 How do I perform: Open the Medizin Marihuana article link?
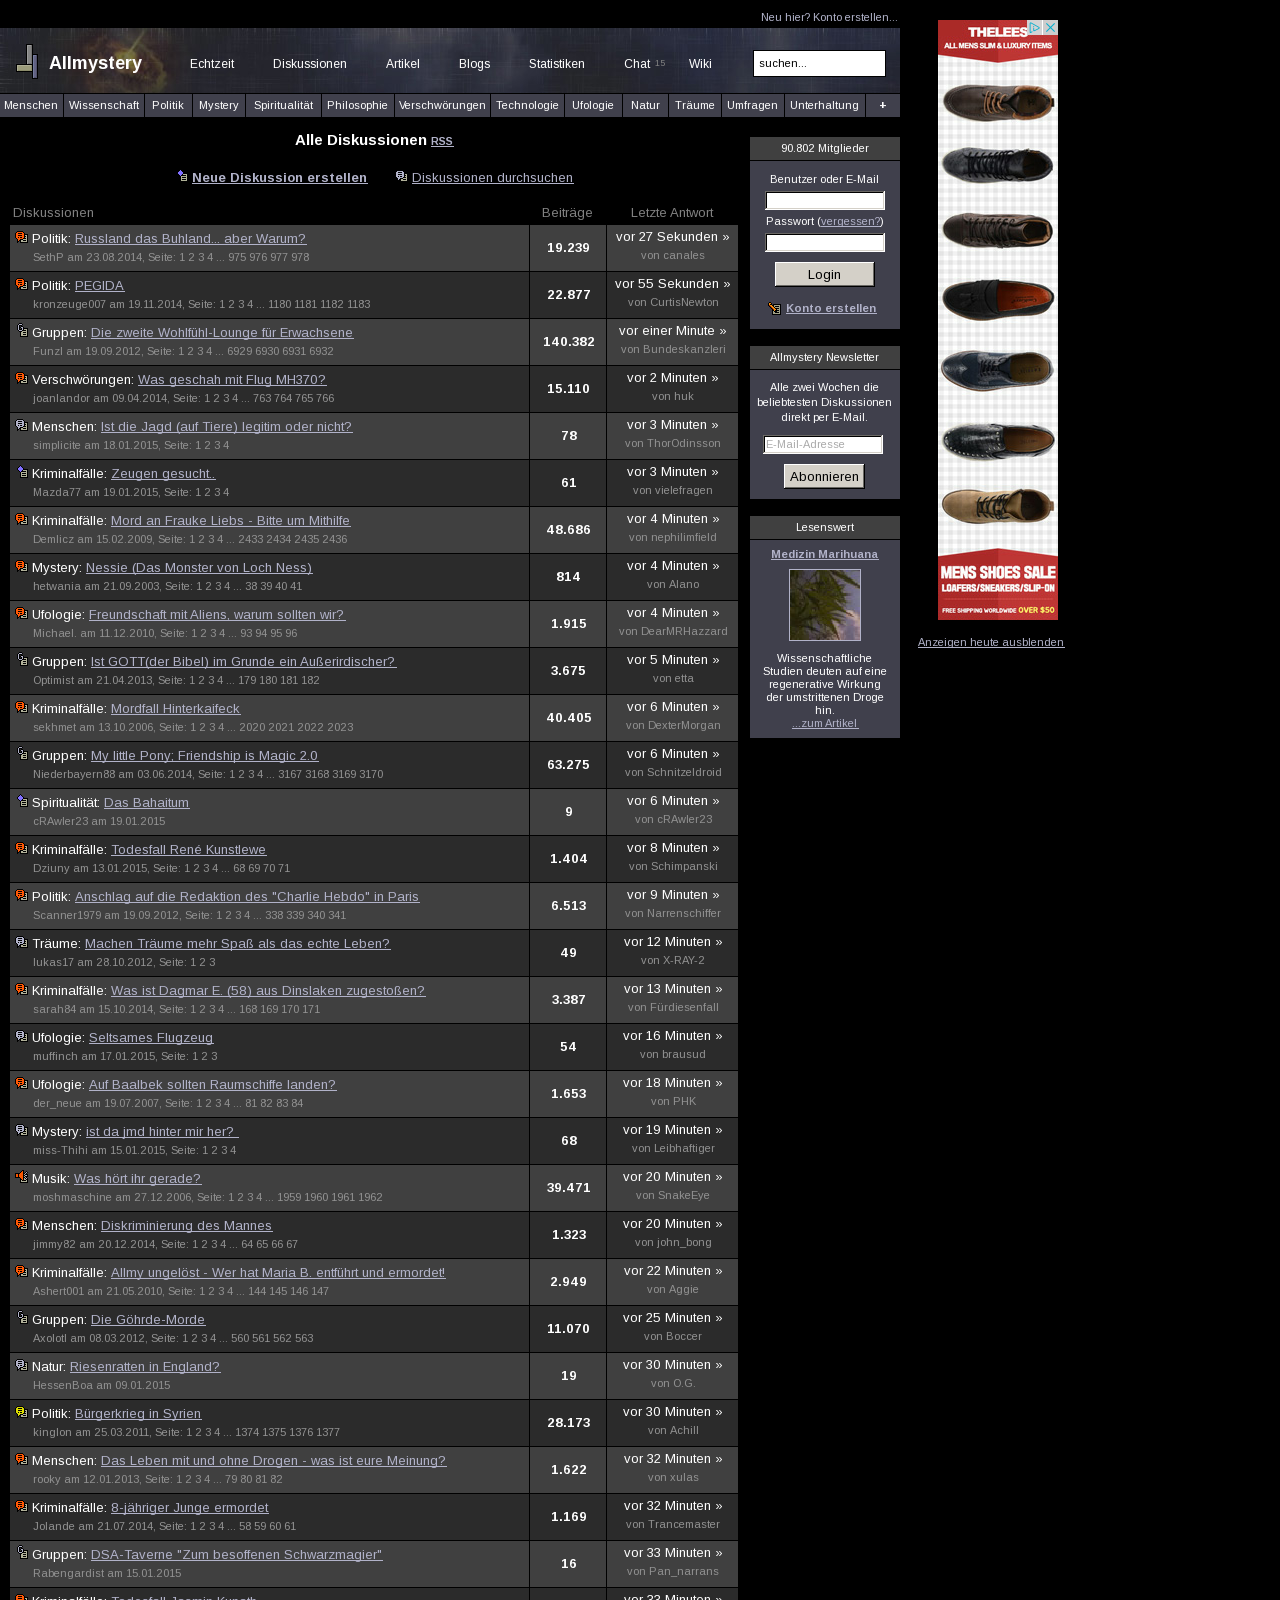(825, 554)
